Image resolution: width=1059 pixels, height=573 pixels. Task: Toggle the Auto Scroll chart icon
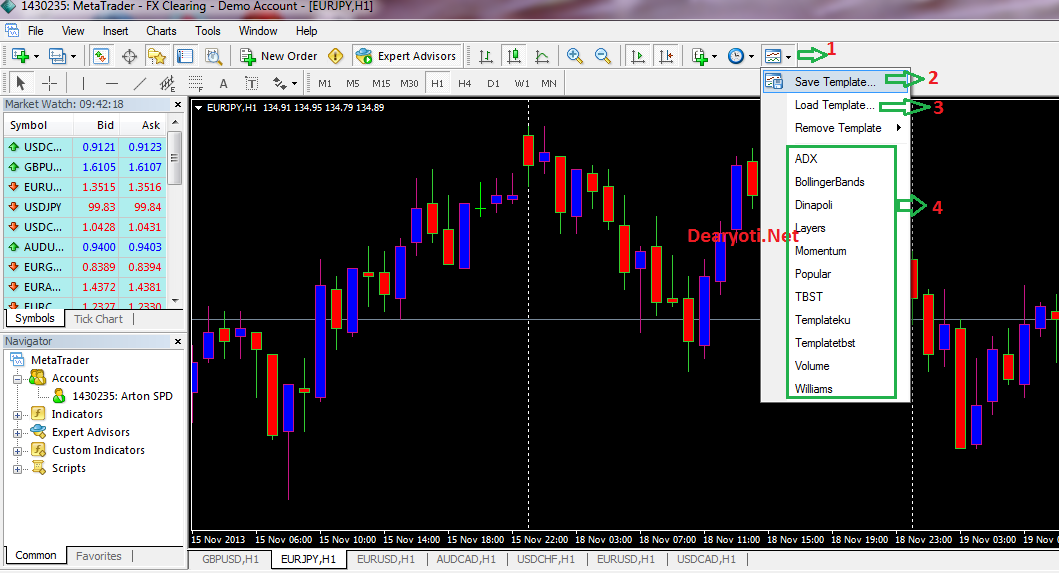(637, 56)
